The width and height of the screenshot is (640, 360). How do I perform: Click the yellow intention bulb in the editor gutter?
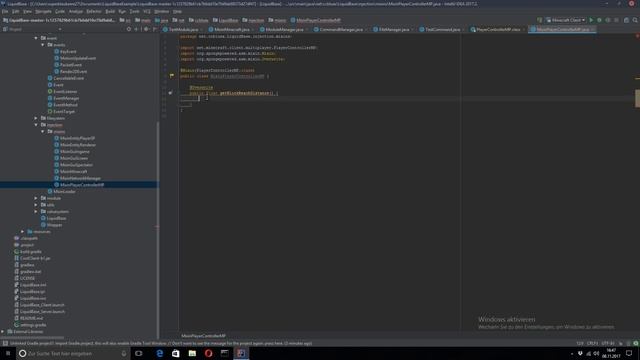pyautogui.click(x=172, y=76)
